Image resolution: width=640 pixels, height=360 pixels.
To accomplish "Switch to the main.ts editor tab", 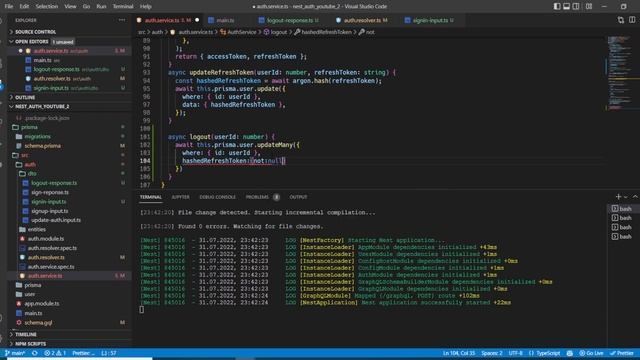I will 225,20.
